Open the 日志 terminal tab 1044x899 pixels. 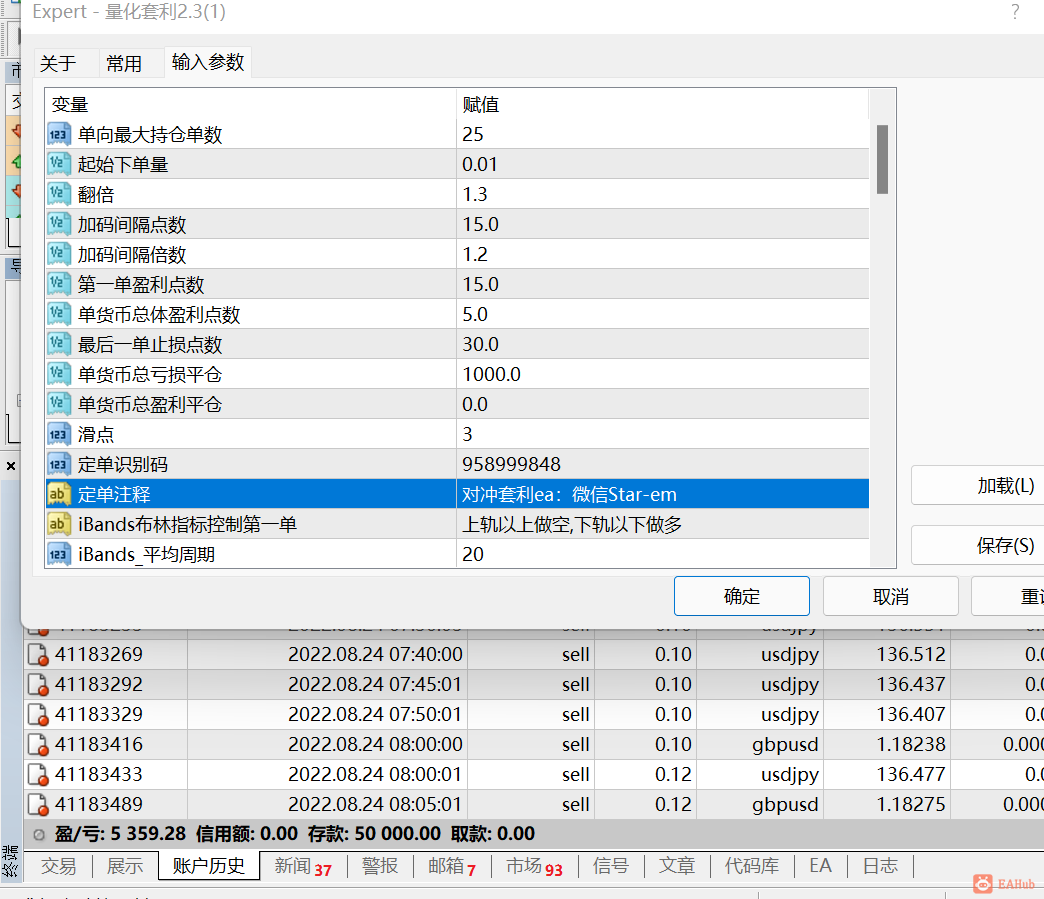tap(880, 866)
